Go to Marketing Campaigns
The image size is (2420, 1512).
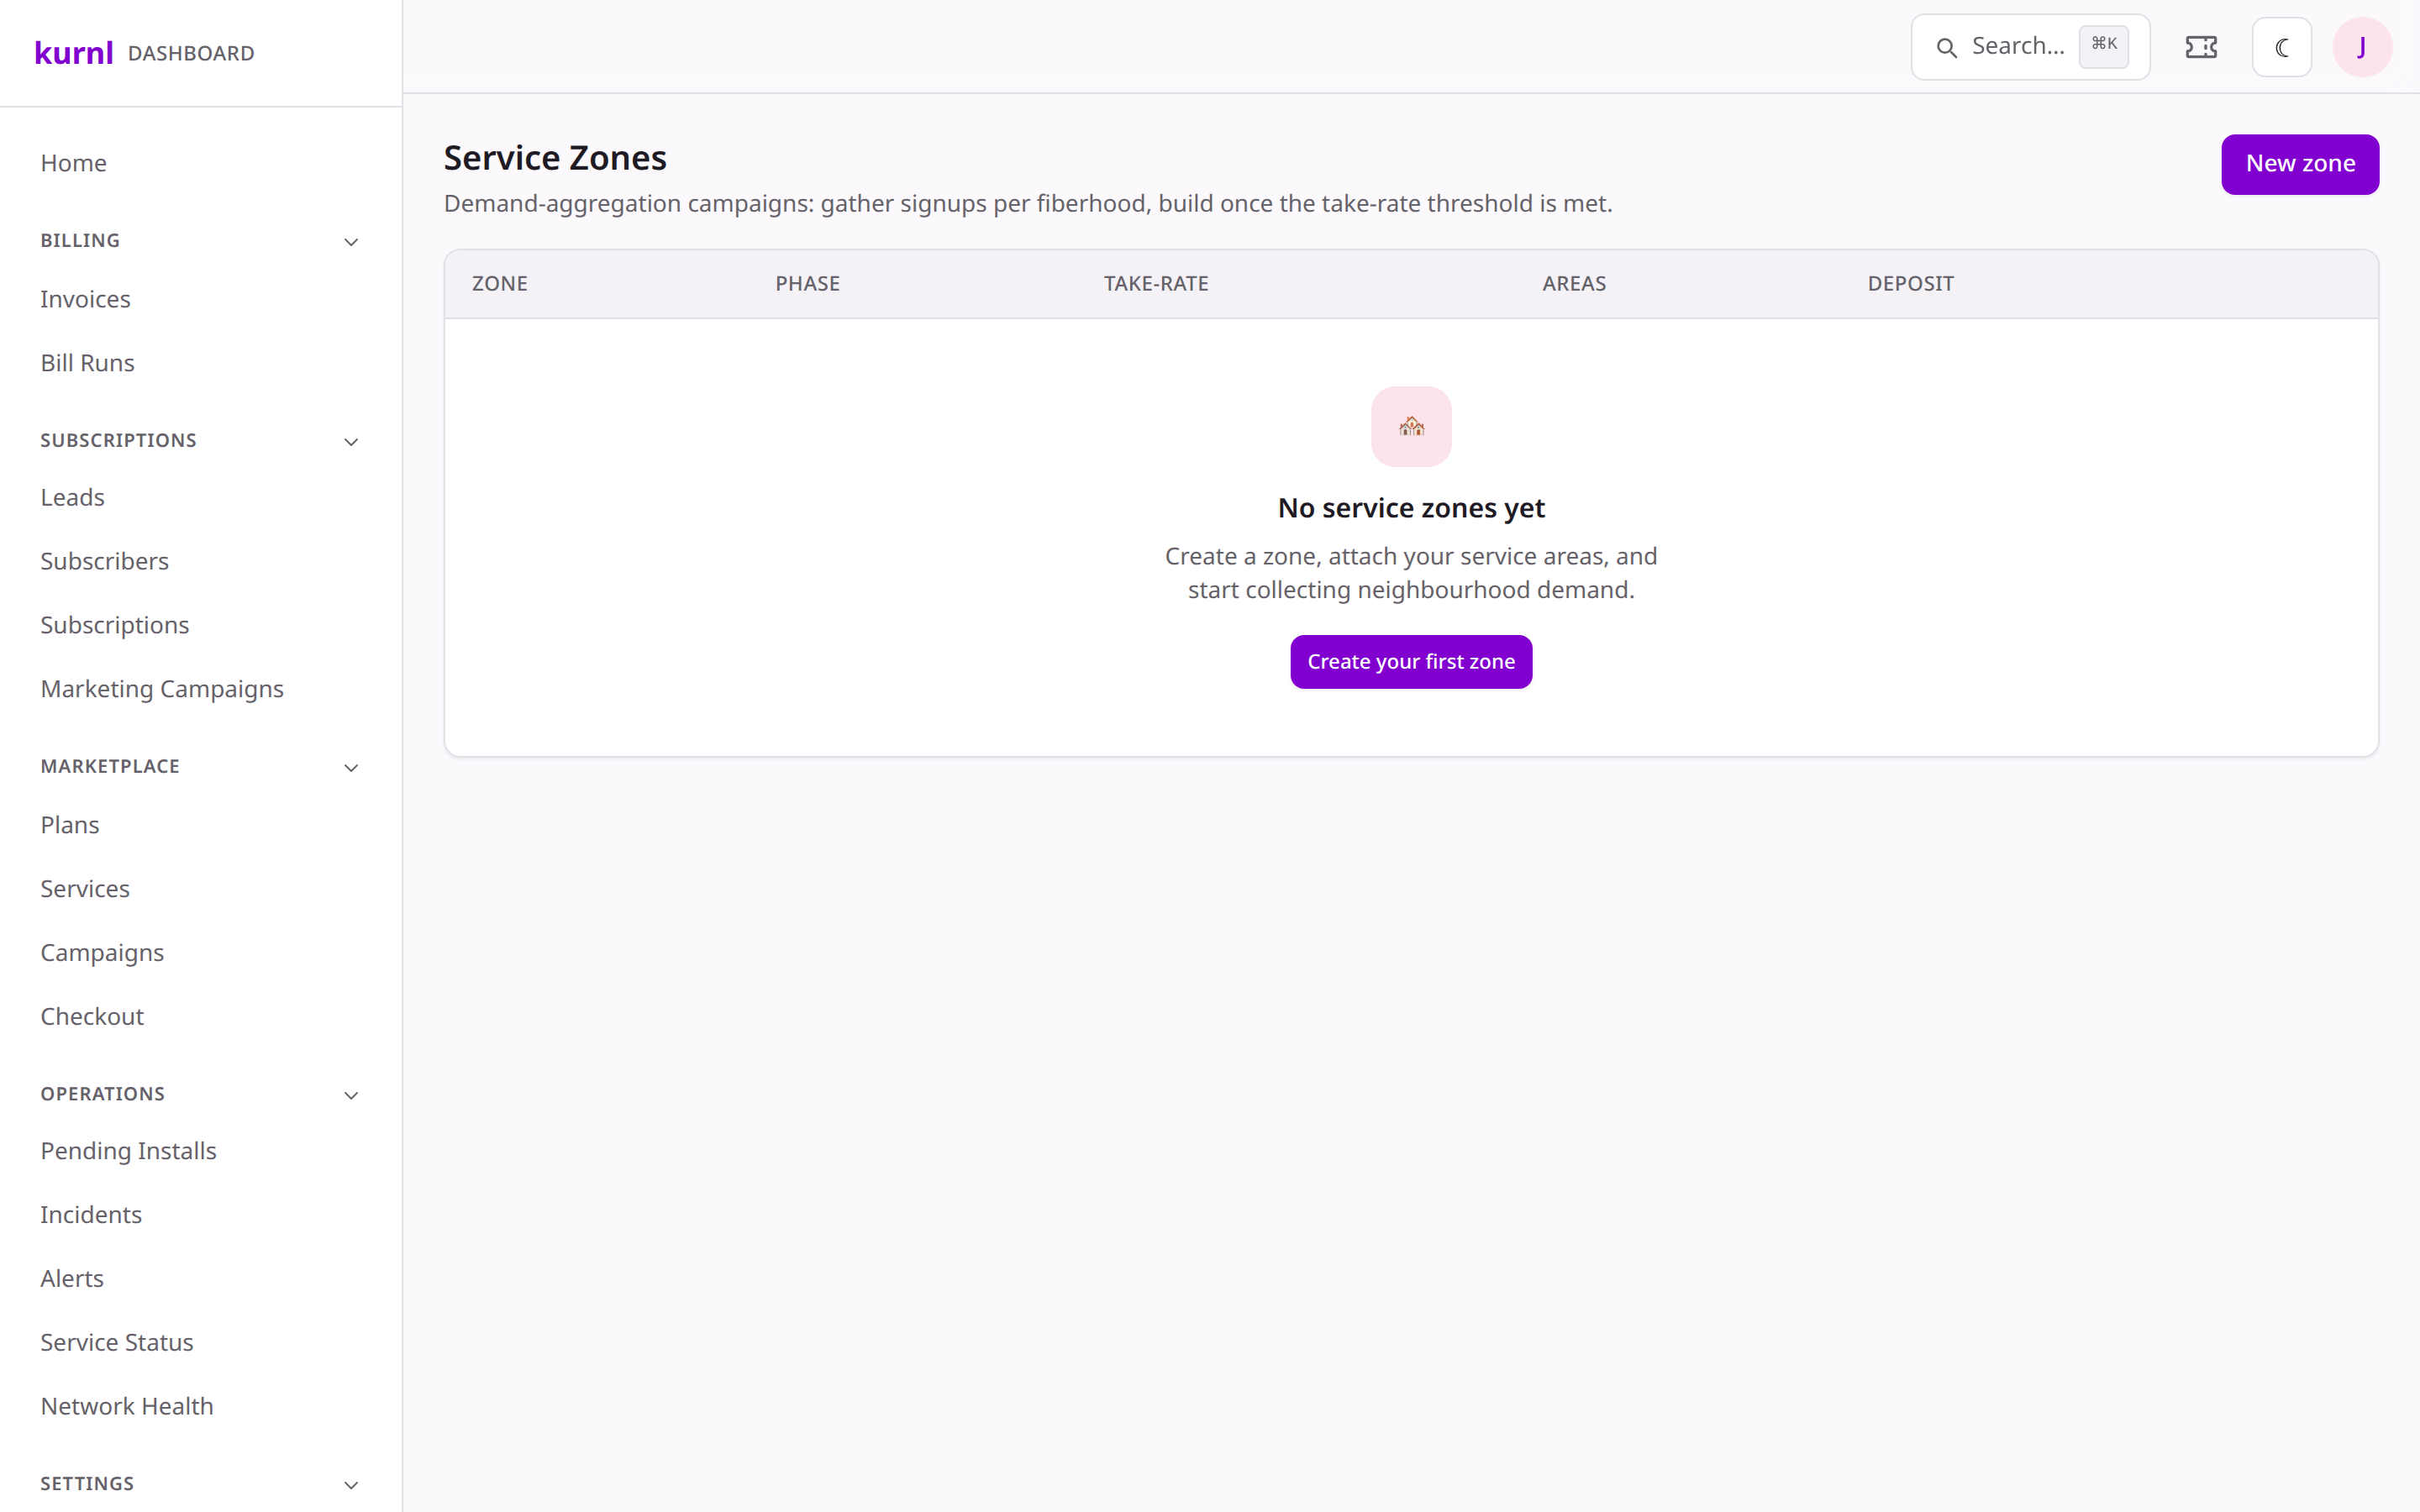pos(162,689)
